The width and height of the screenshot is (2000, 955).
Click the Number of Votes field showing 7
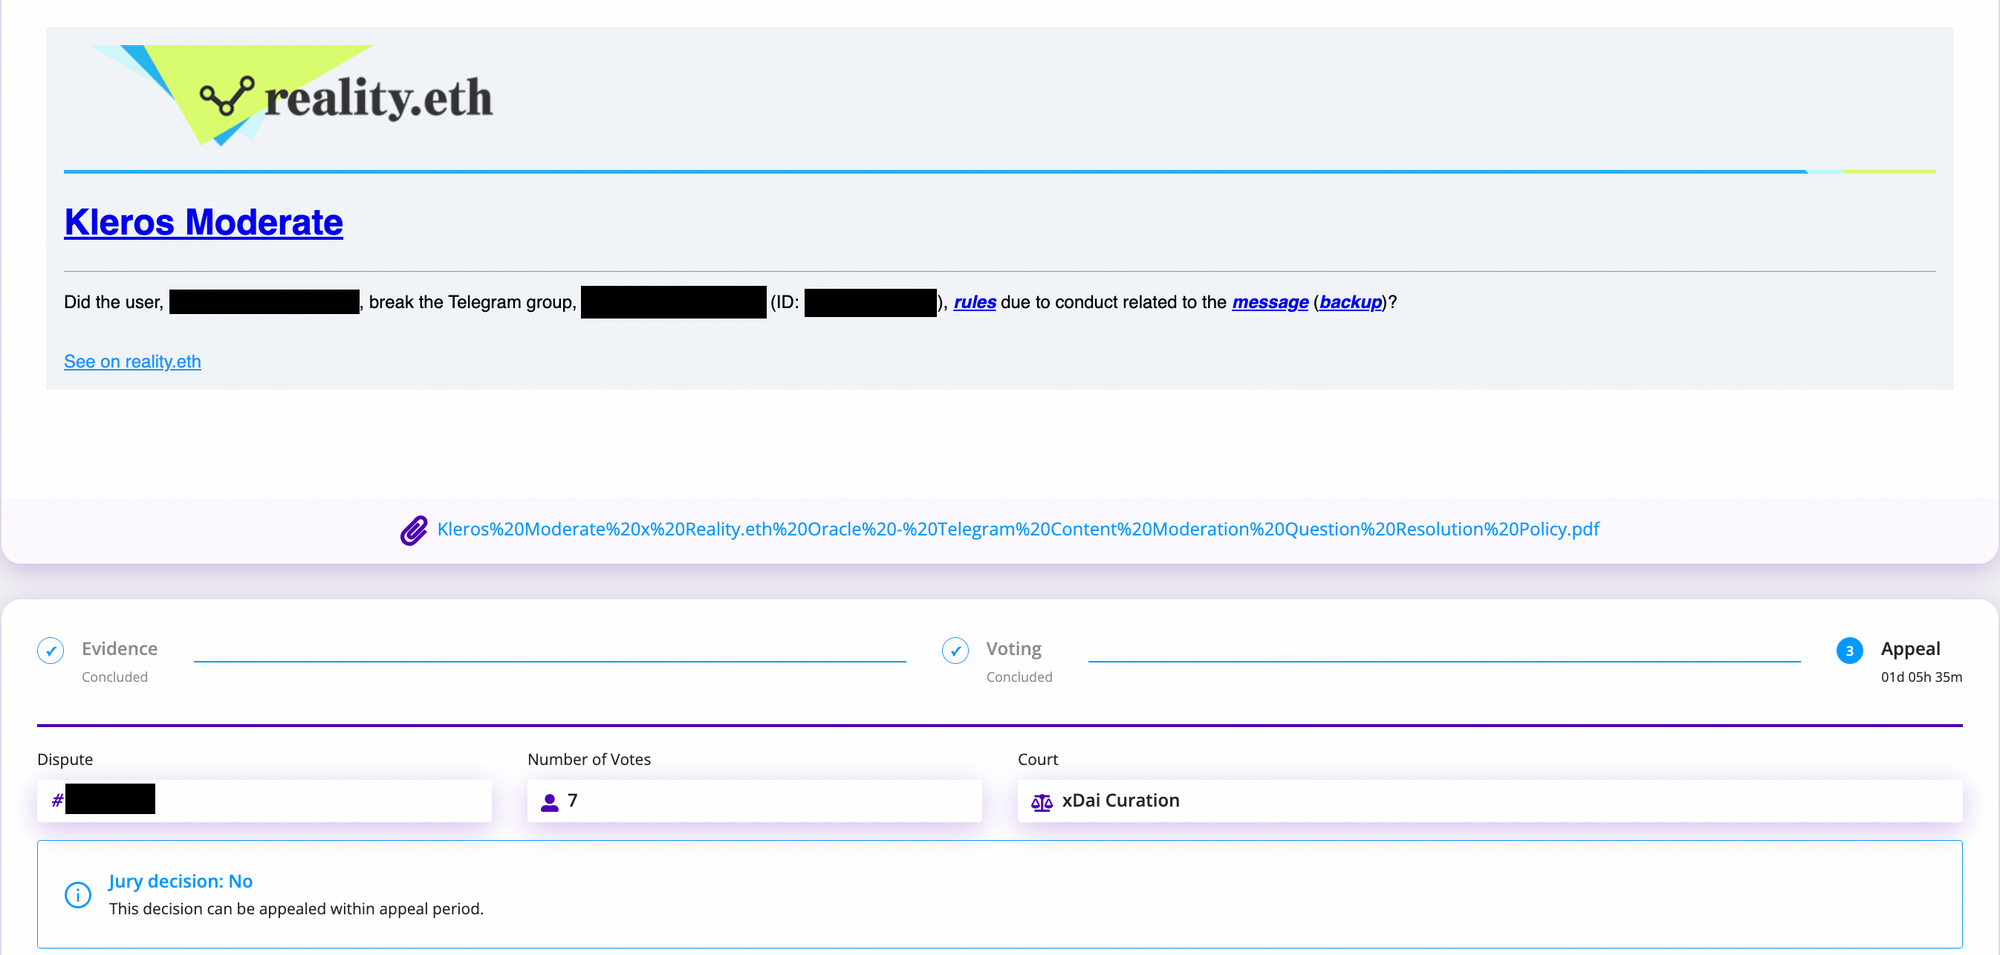click(755, 800)
